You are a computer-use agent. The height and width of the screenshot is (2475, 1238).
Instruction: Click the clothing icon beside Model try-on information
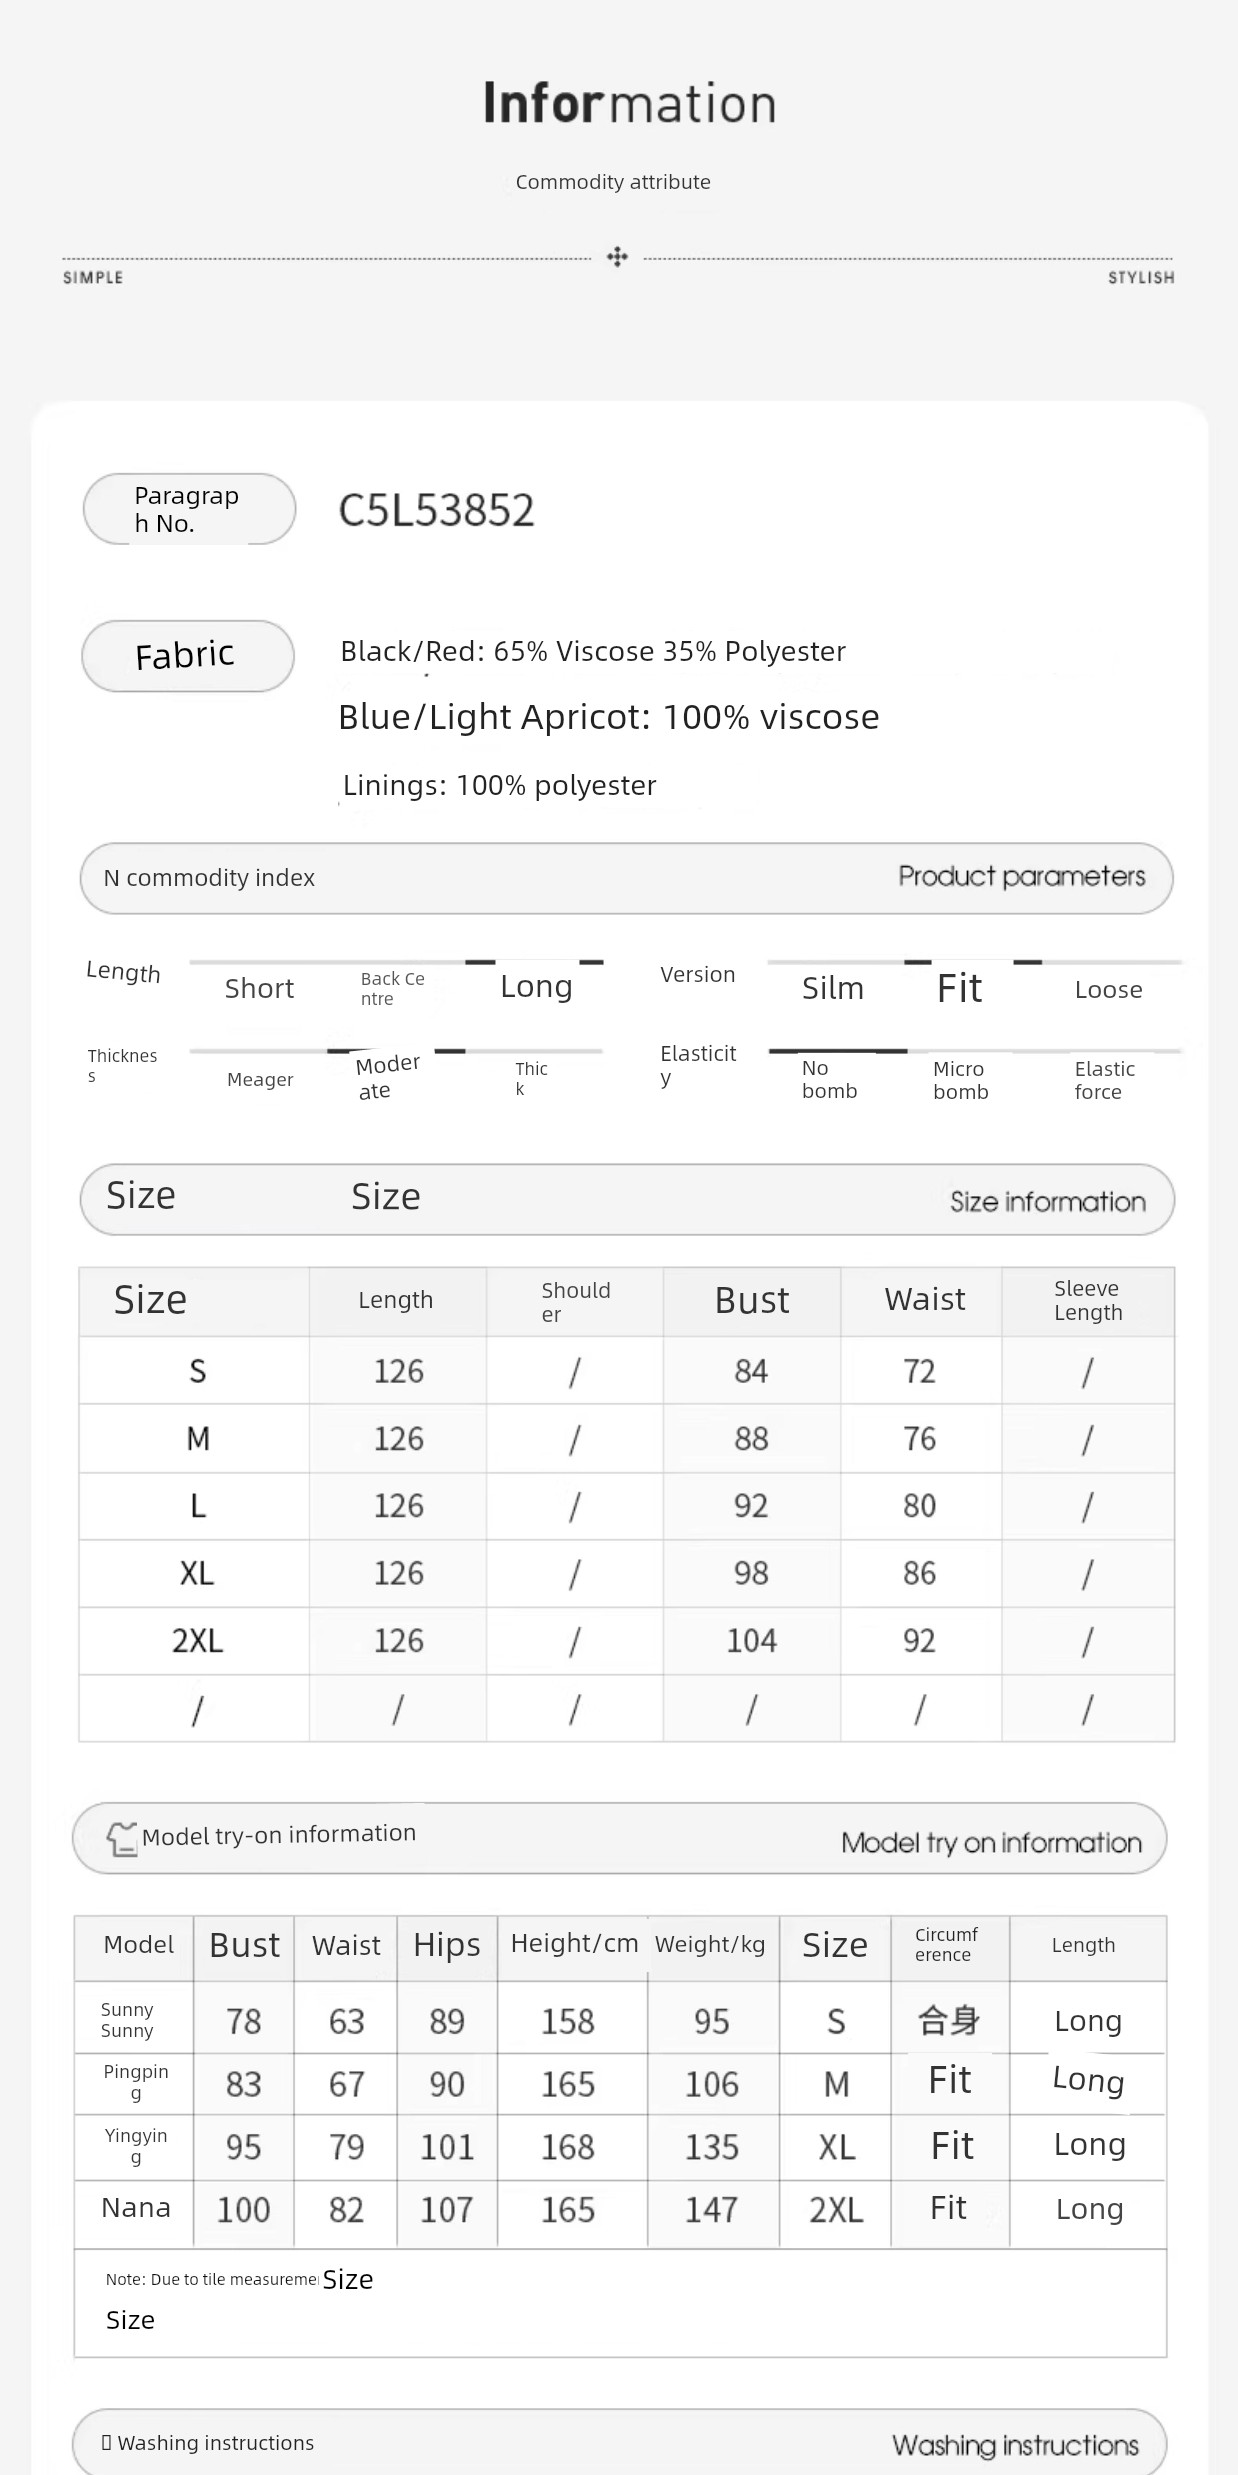(122, 1838)
